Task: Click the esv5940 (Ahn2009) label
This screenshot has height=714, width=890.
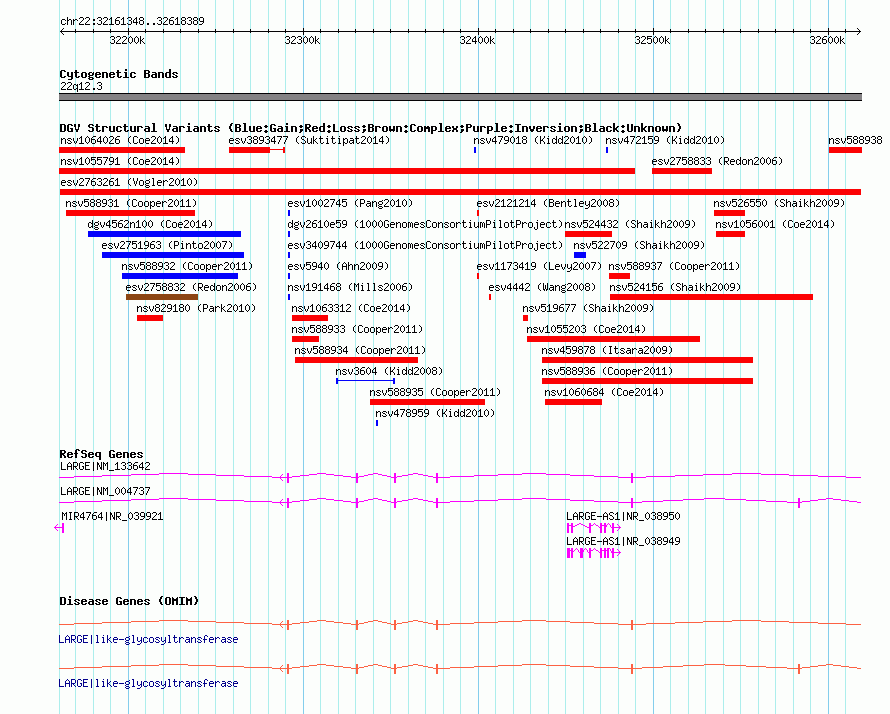Action: (338, 266)
